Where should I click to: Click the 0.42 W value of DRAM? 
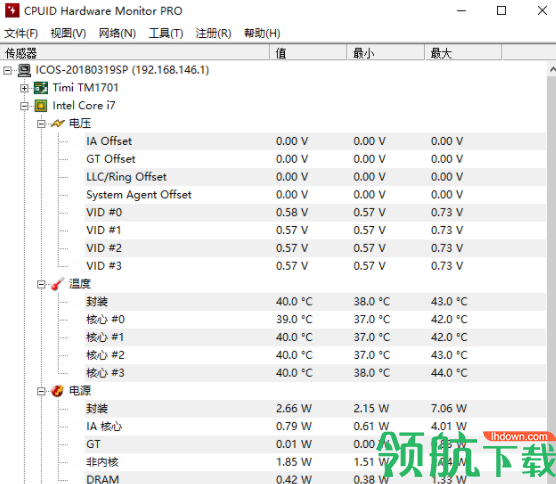coord(294,479)
